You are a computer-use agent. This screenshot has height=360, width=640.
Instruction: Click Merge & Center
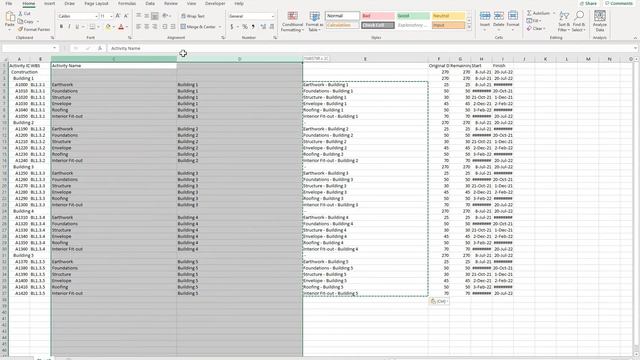198,27
